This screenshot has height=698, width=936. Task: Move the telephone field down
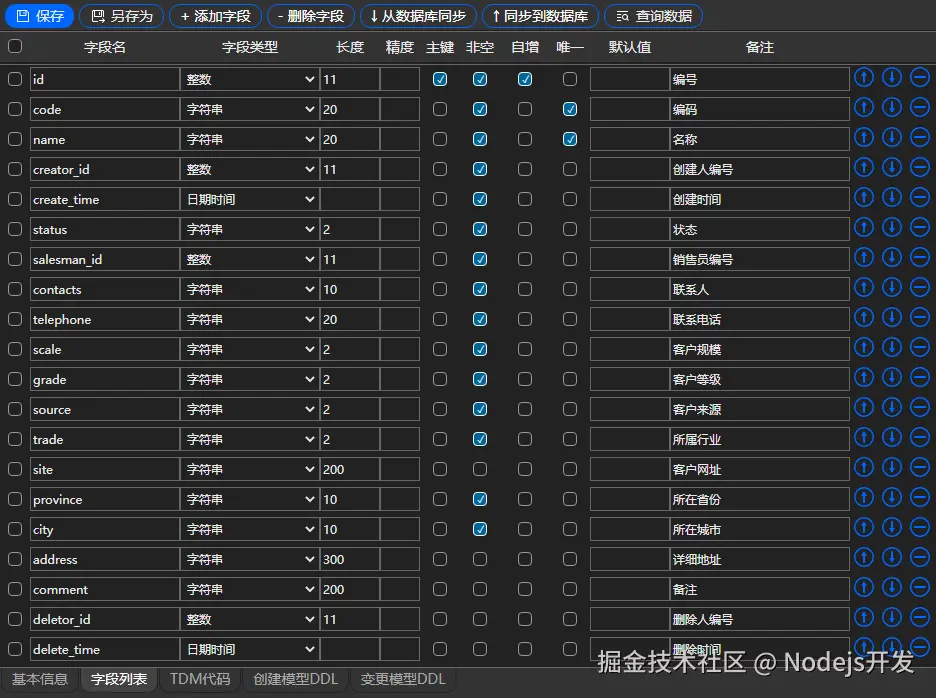coord(891,317)
